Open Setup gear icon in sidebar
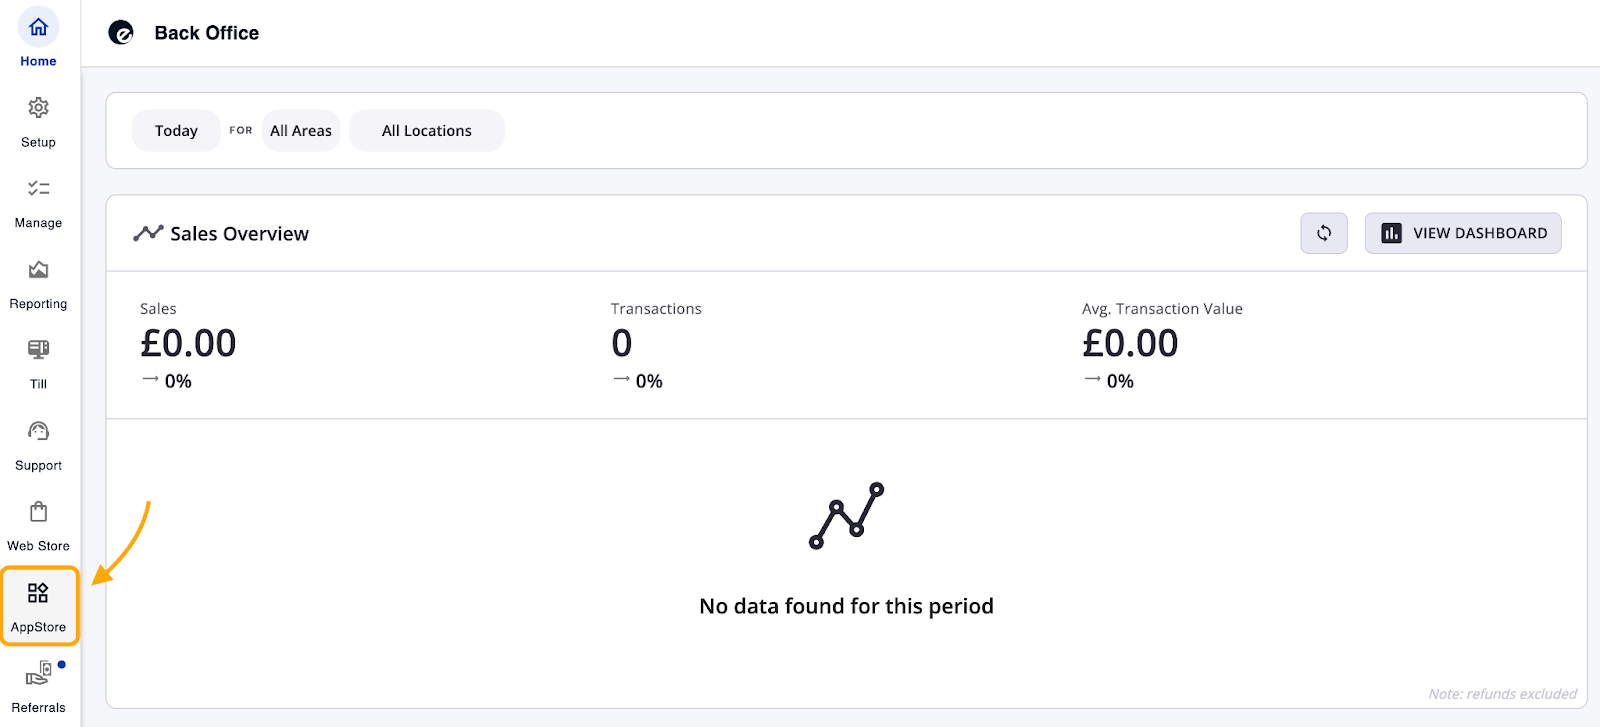Viewport: 1600px width, 727px height. (38, 108)
